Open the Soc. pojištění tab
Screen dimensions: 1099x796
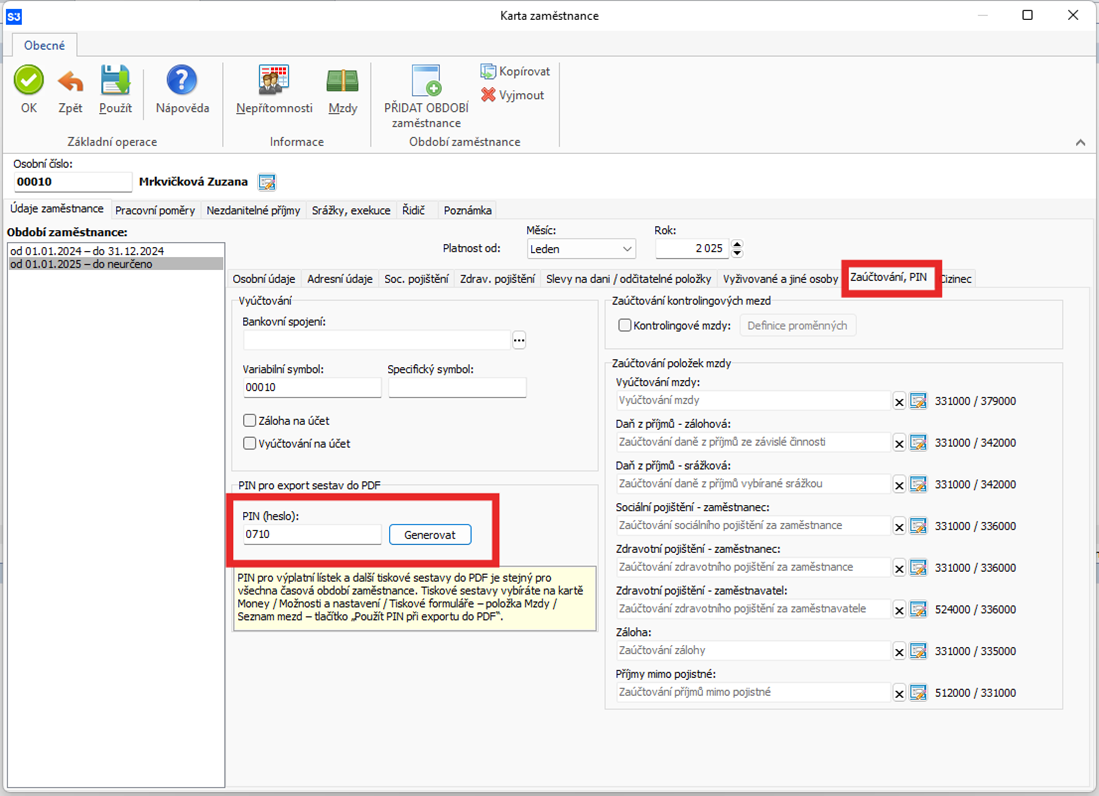pos(416,279)
